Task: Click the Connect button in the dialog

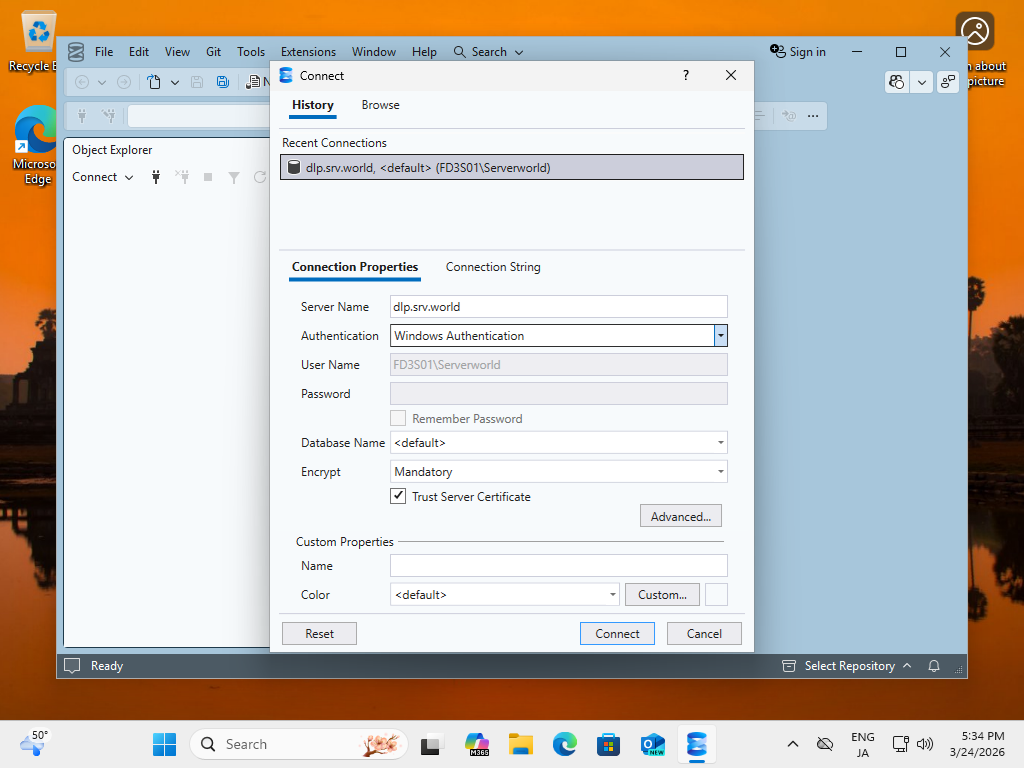Action: coord(617,633)
